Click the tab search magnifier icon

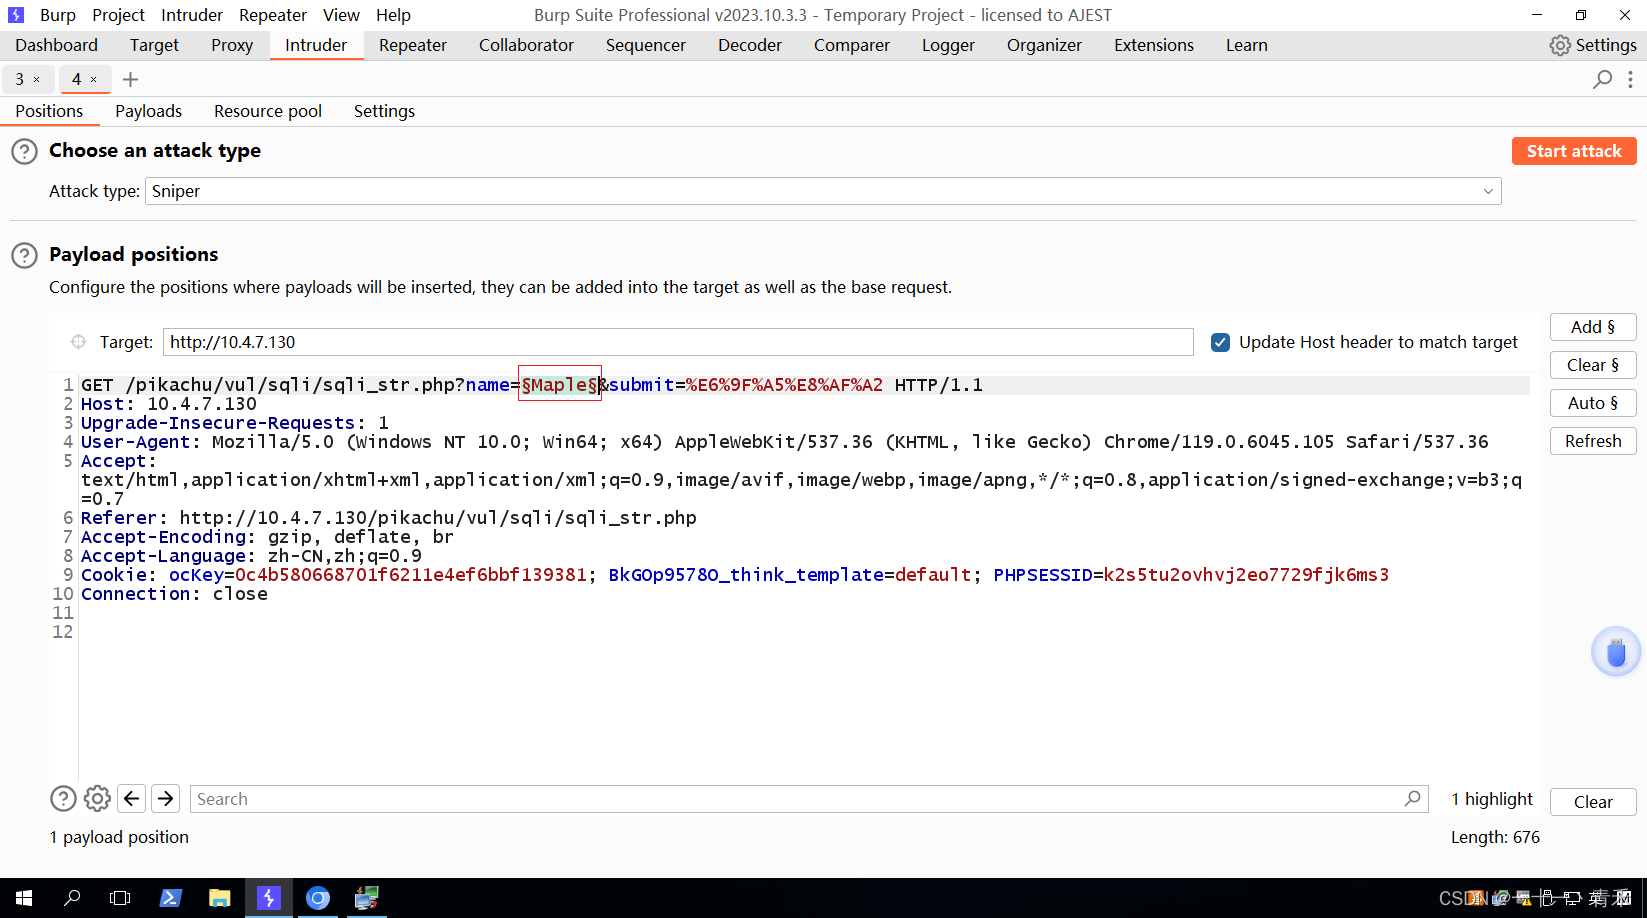1602,79
